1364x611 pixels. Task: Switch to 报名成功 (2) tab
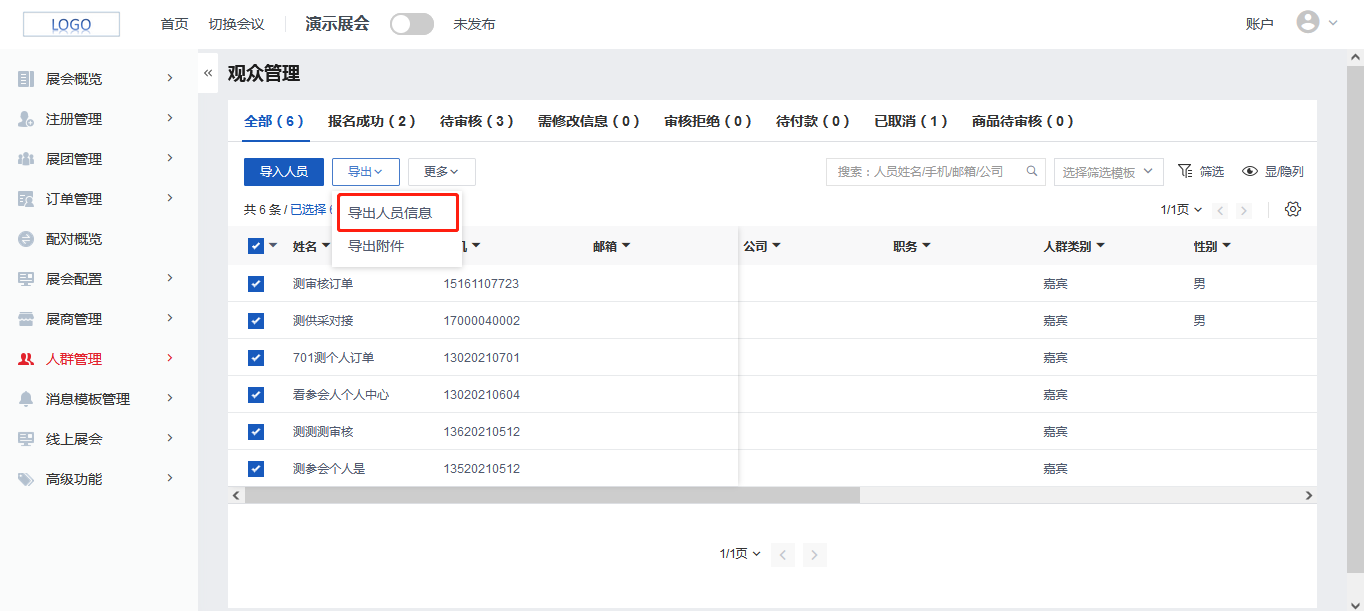point(372,121)
